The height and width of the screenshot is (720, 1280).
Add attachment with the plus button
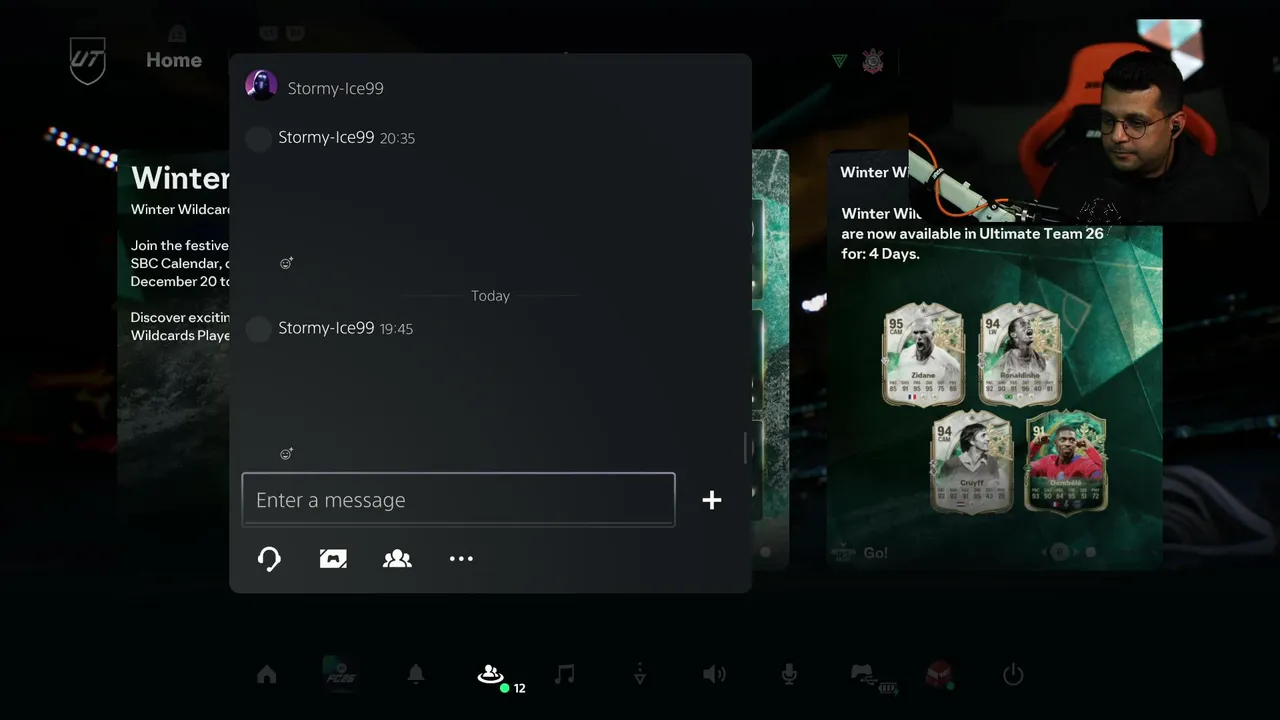click(712, 500)
